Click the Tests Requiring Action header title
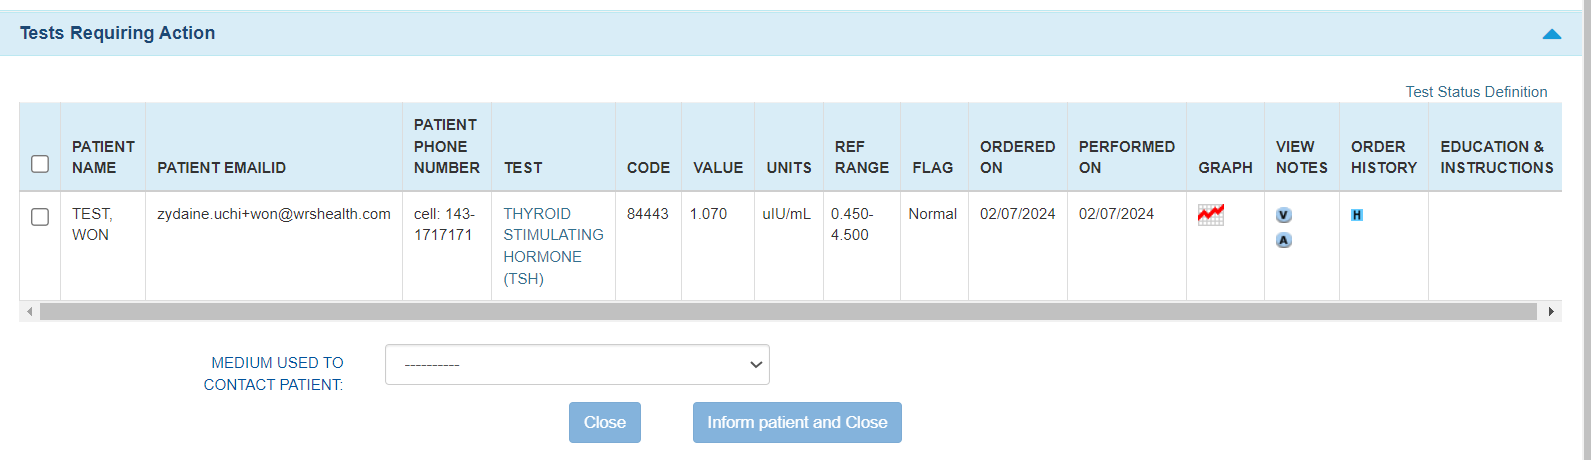The height and width of the screenshot is (460, 1591). coord(117,33)
